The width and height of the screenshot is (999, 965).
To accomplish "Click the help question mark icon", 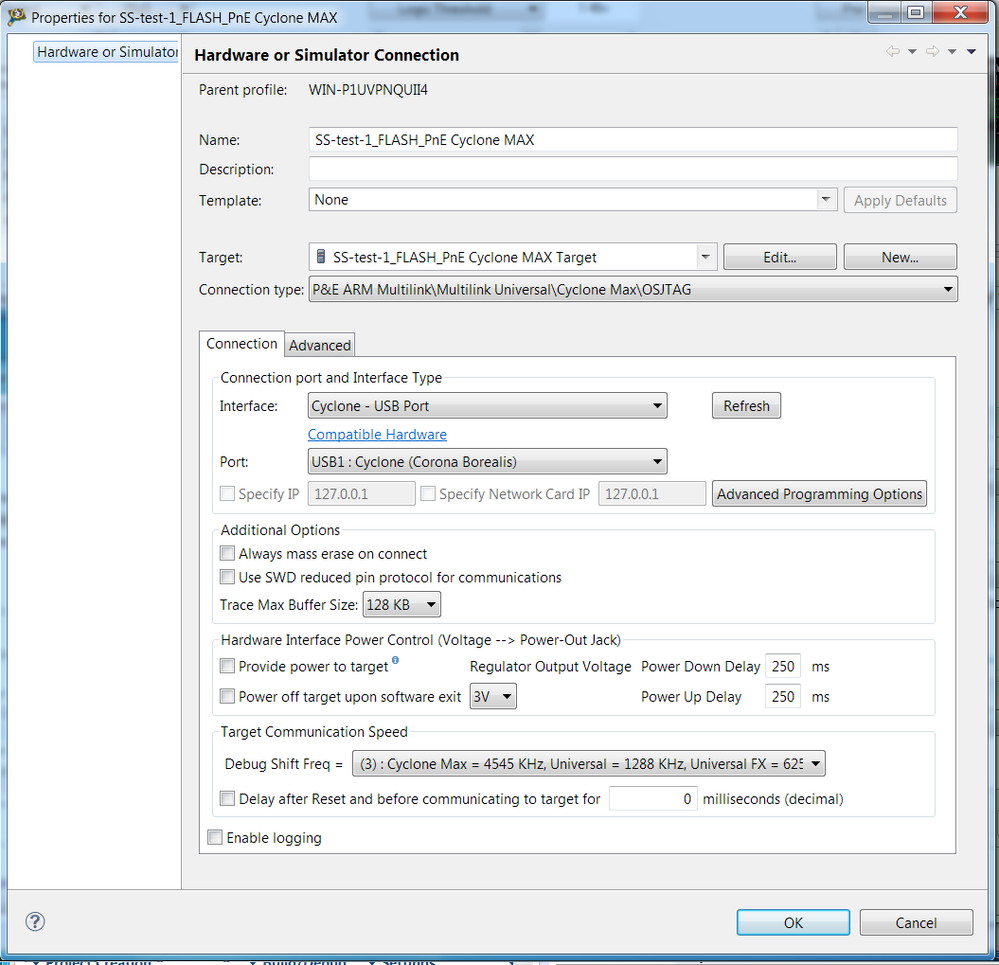I will pos(35,921).
